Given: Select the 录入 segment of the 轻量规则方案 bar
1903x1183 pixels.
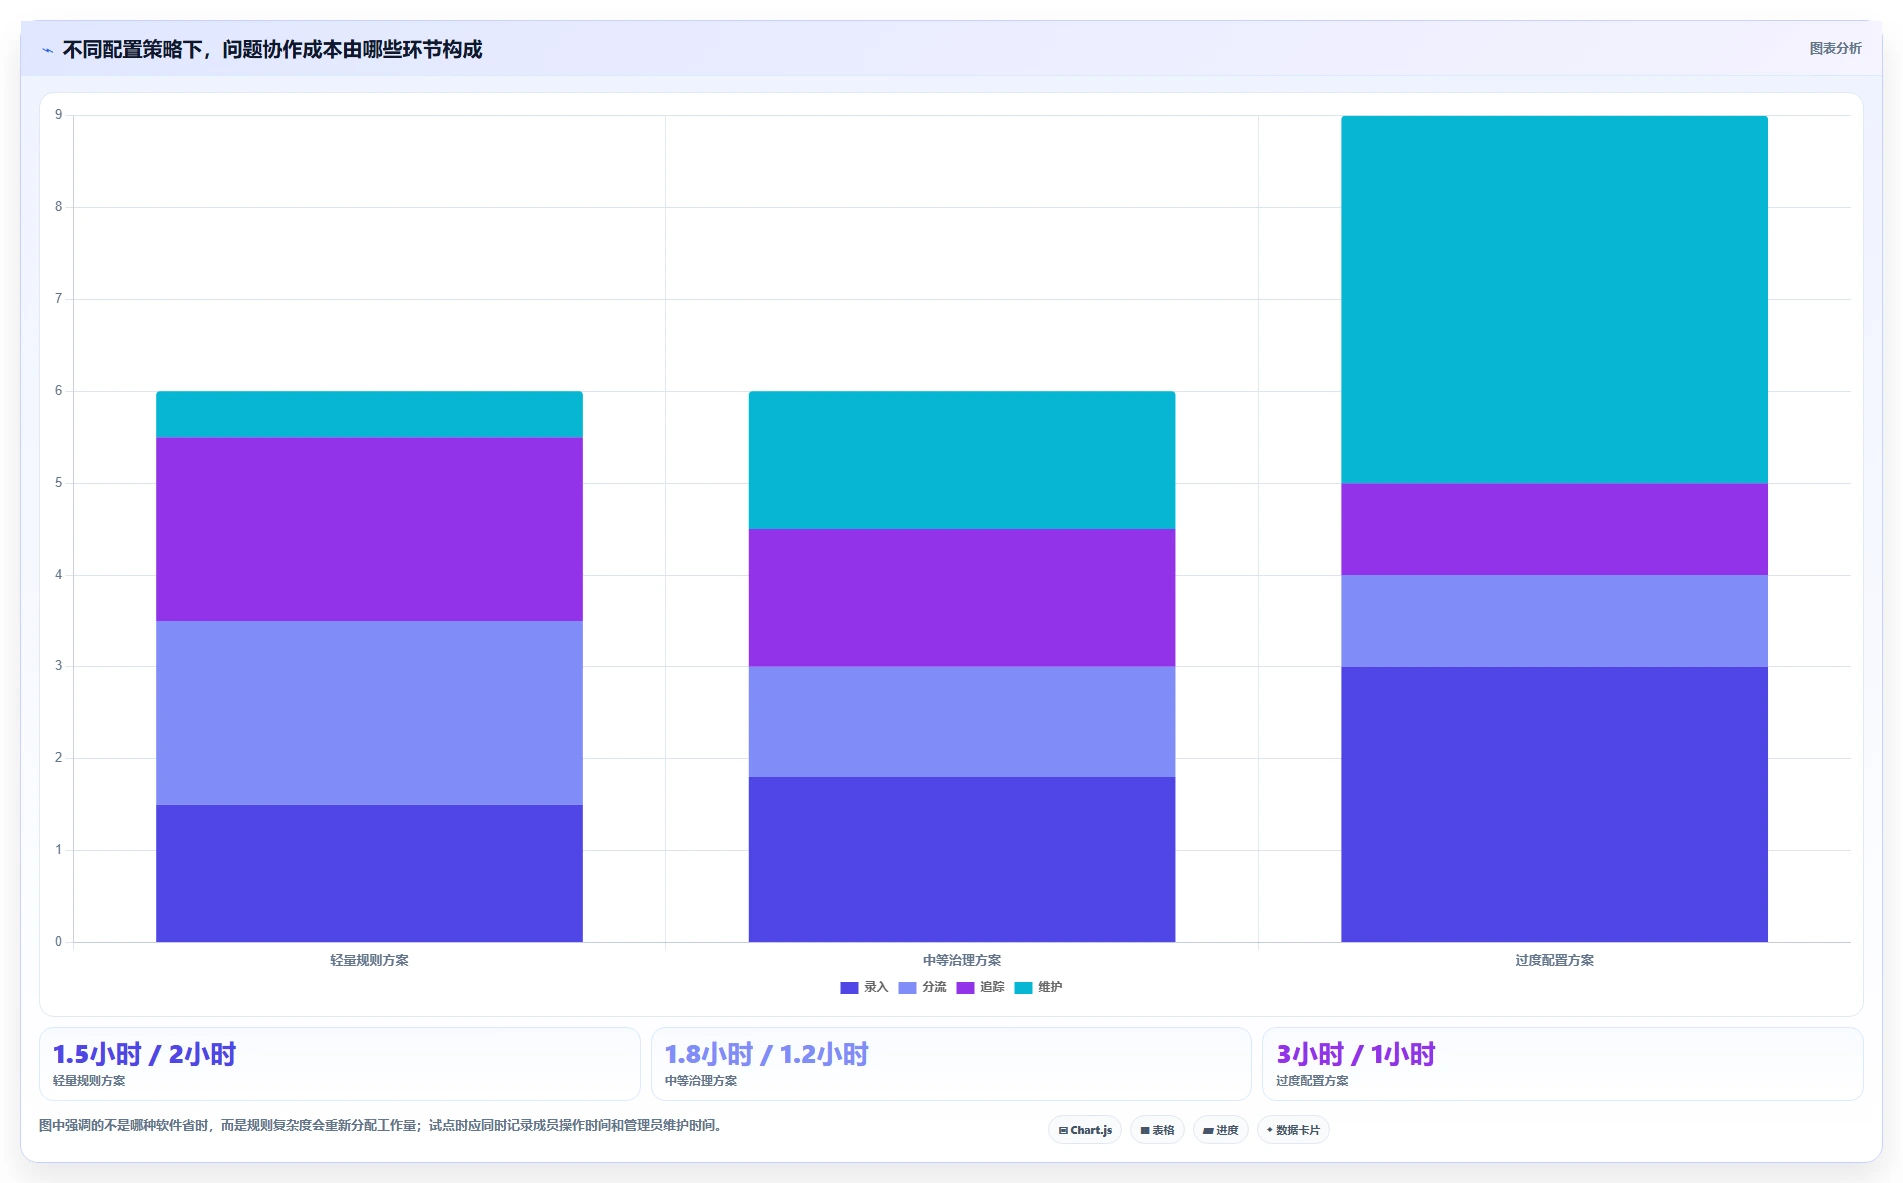Looking at the screenshot, I should click(x=369, y=873).
